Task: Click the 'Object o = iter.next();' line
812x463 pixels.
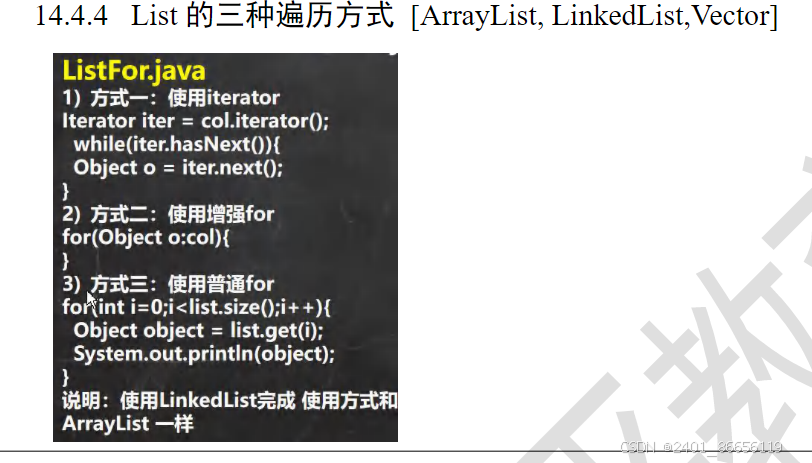Action: coord(178,167)
